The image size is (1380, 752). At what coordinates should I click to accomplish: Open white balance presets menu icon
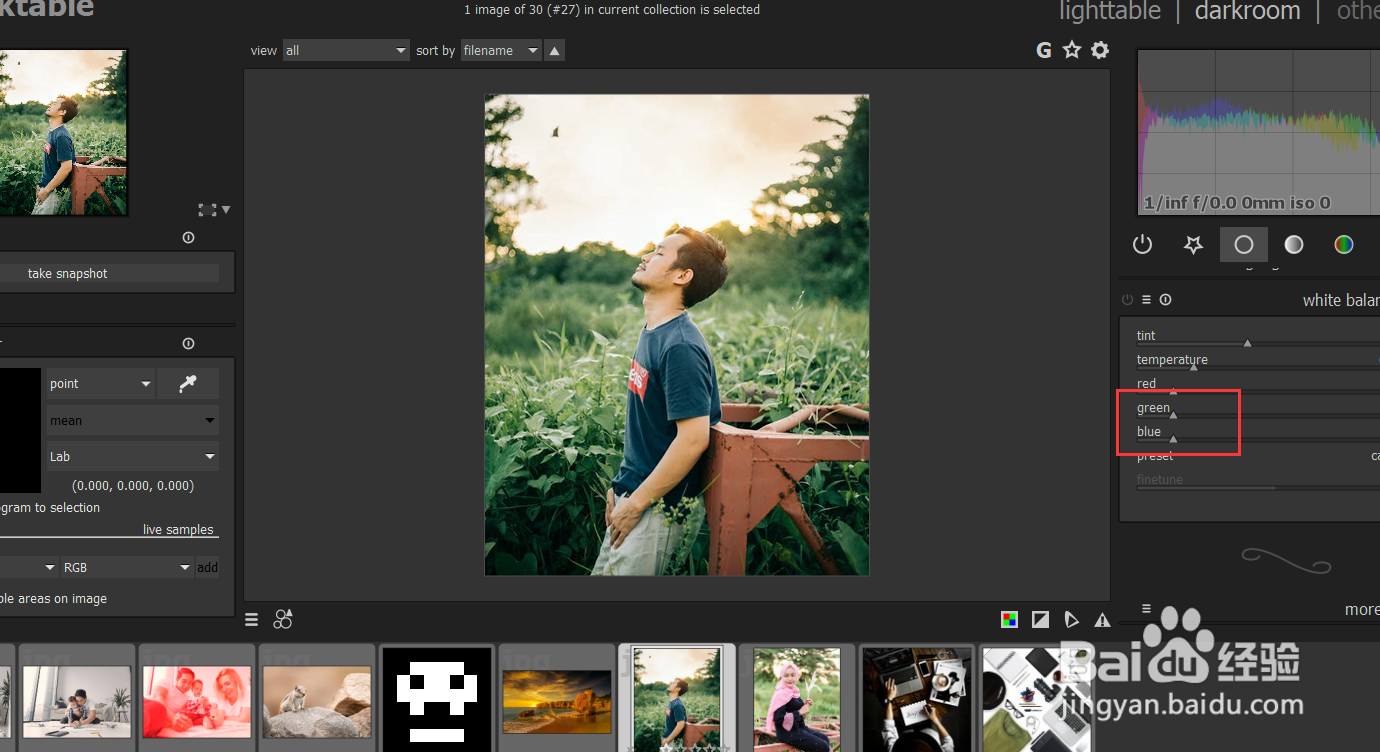(1147, 300)
